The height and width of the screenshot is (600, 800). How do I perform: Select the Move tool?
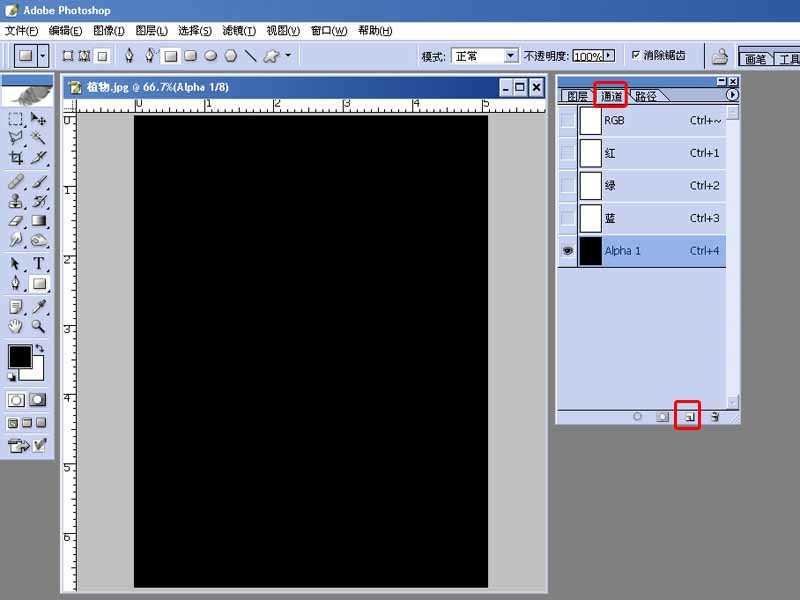pyautogui.click(x=38, y=119)
